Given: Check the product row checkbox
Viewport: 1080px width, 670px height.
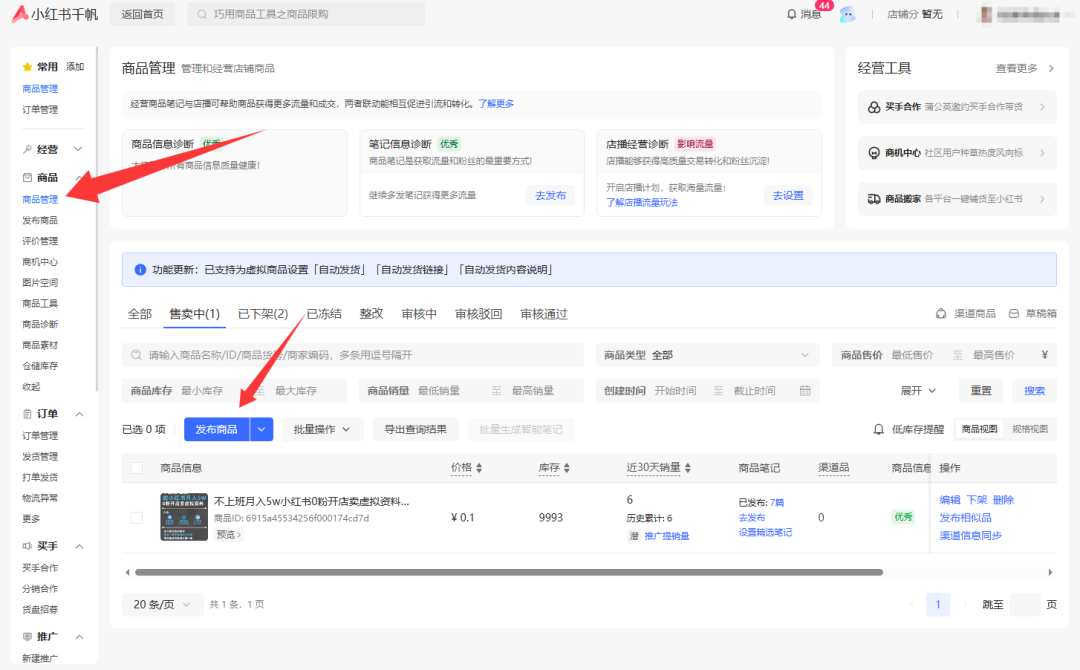Looking at the screenshot, I should (137, 517).
